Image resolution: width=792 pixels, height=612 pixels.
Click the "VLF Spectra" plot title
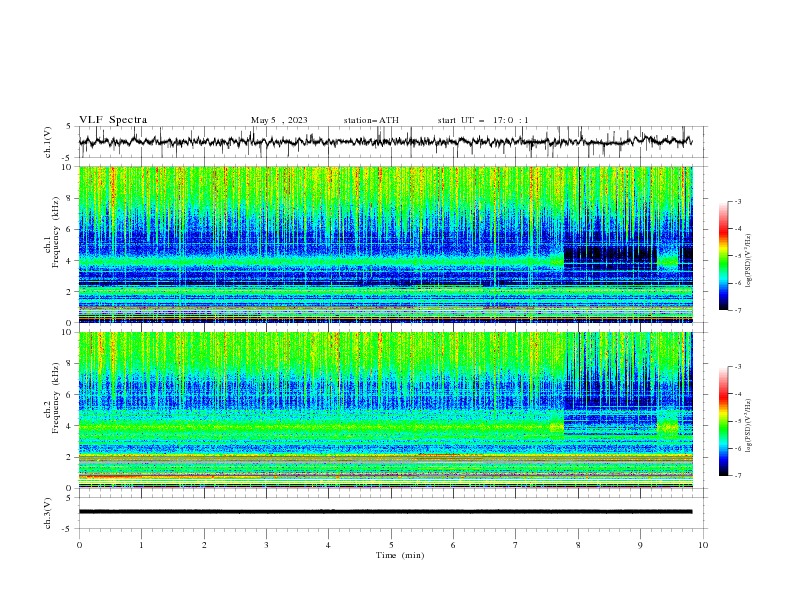(x=113, y=120)
